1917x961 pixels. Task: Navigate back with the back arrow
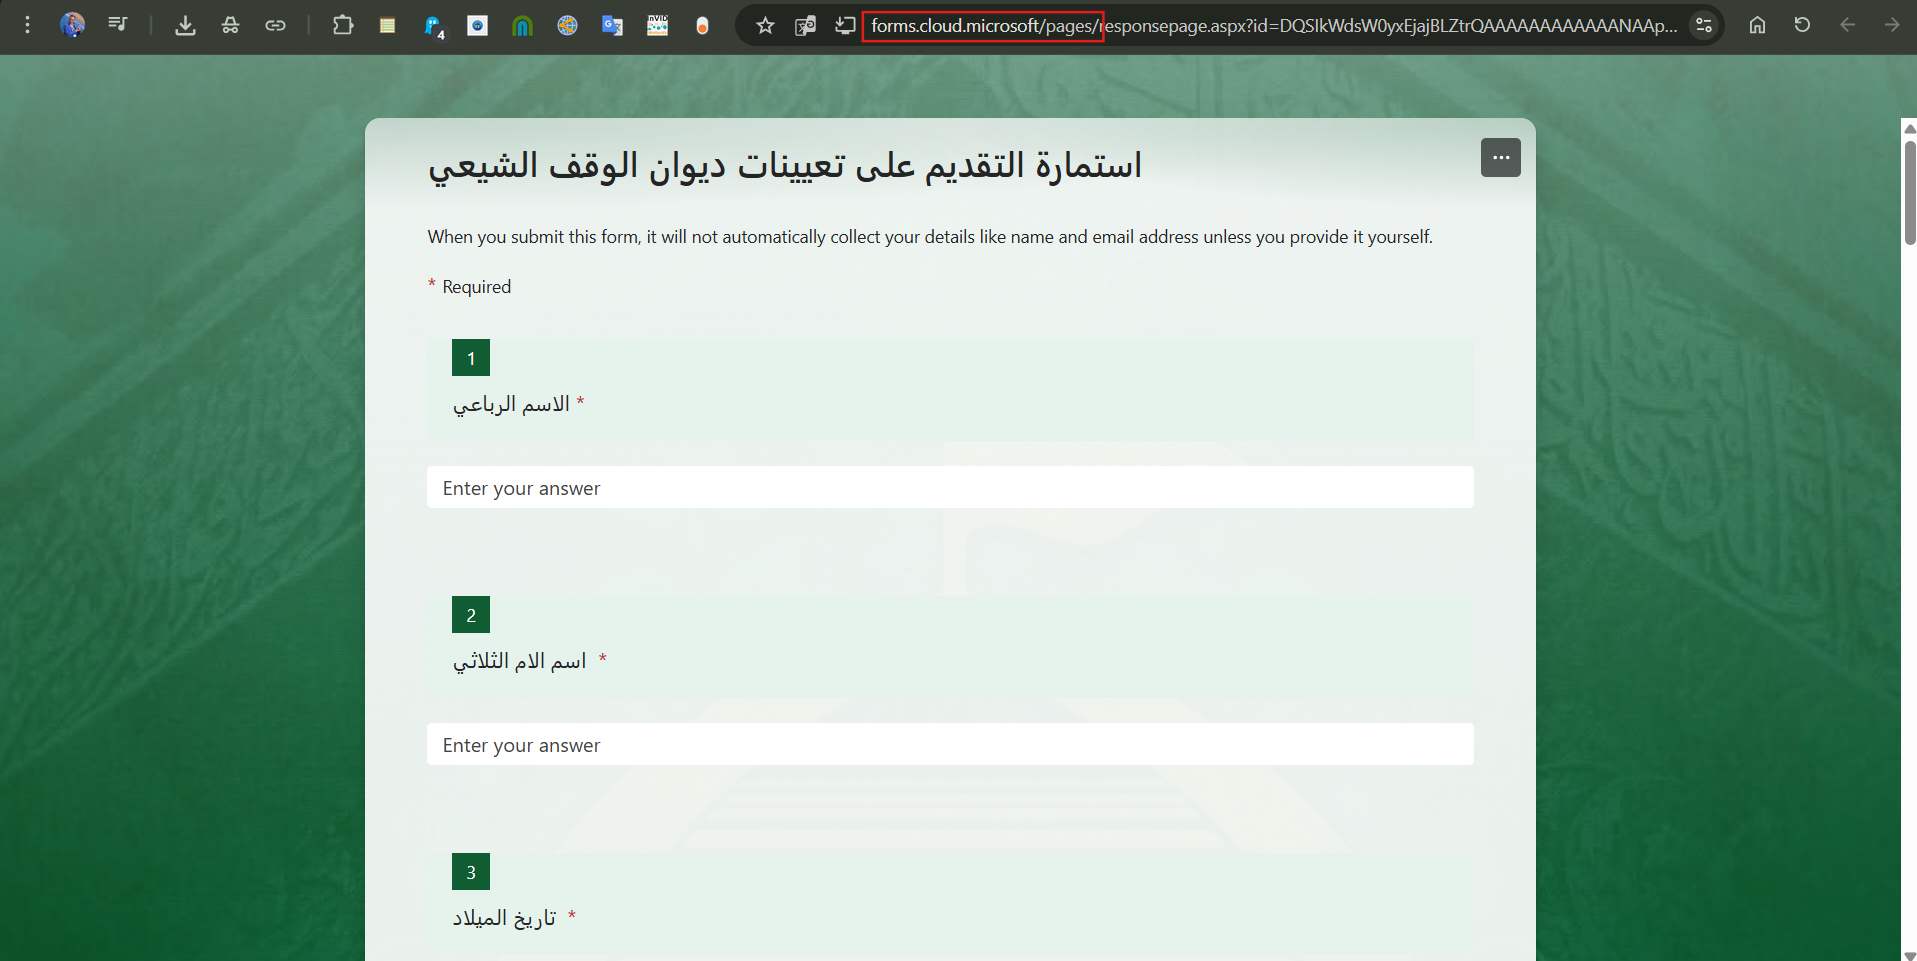pos(1845,25)
